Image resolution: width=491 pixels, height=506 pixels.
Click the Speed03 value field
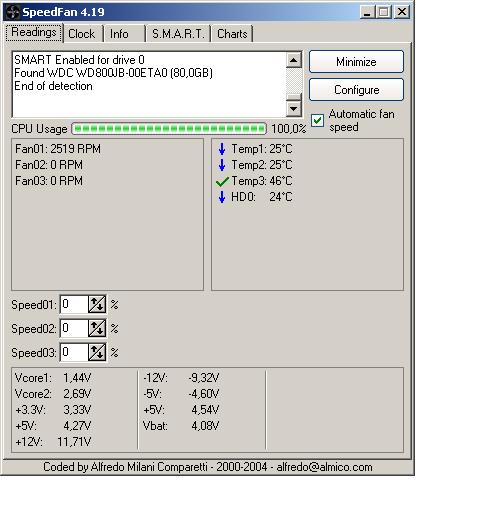pos(74,352)
